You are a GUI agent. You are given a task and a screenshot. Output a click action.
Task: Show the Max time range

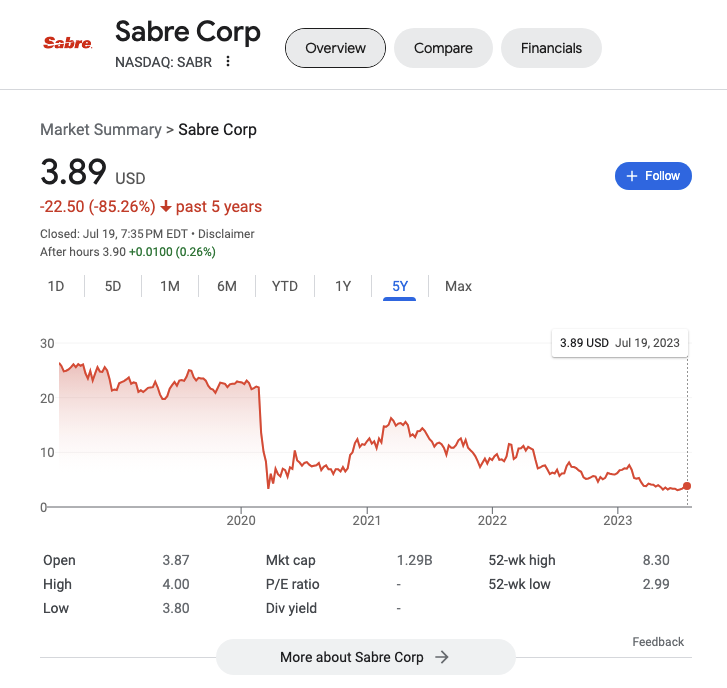pos(458,287)
